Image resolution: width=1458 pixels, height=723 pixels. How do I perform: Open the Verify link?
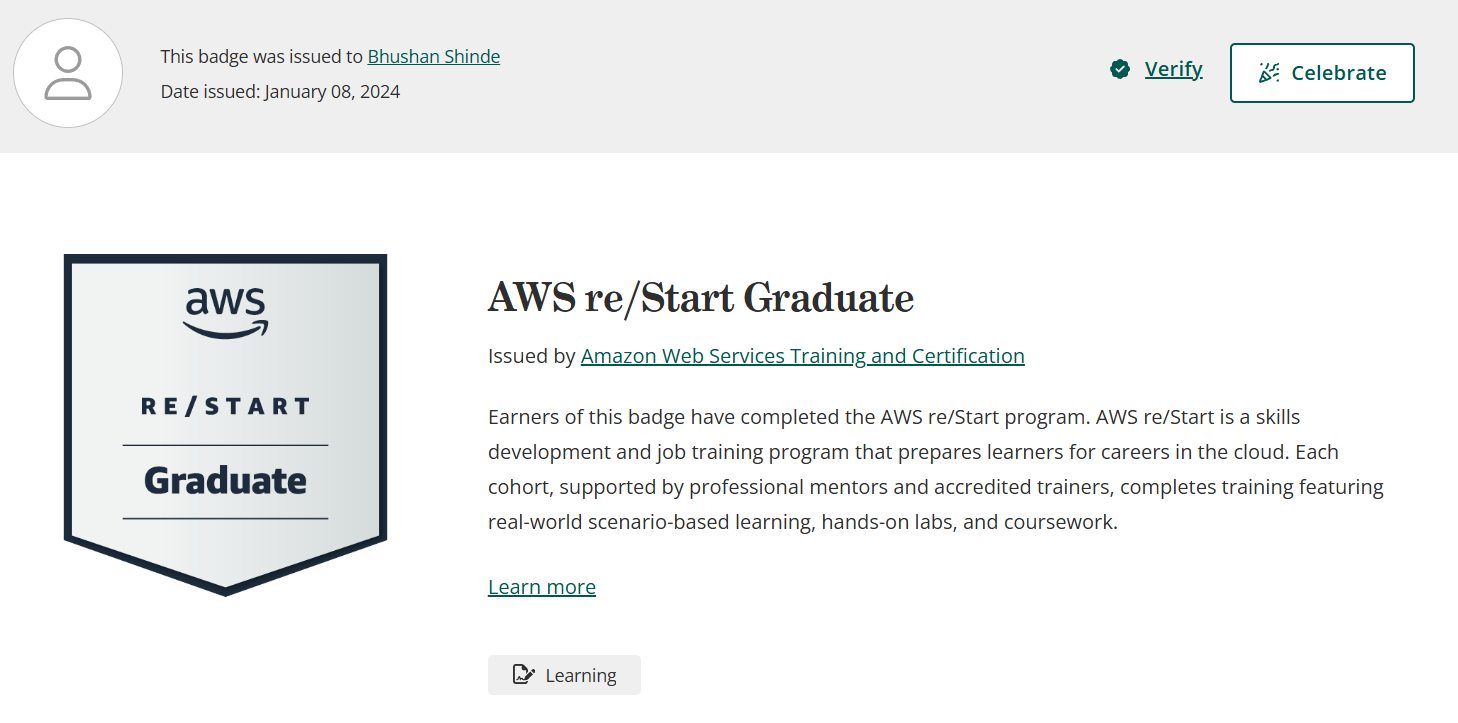click(x=1173, y=69)
